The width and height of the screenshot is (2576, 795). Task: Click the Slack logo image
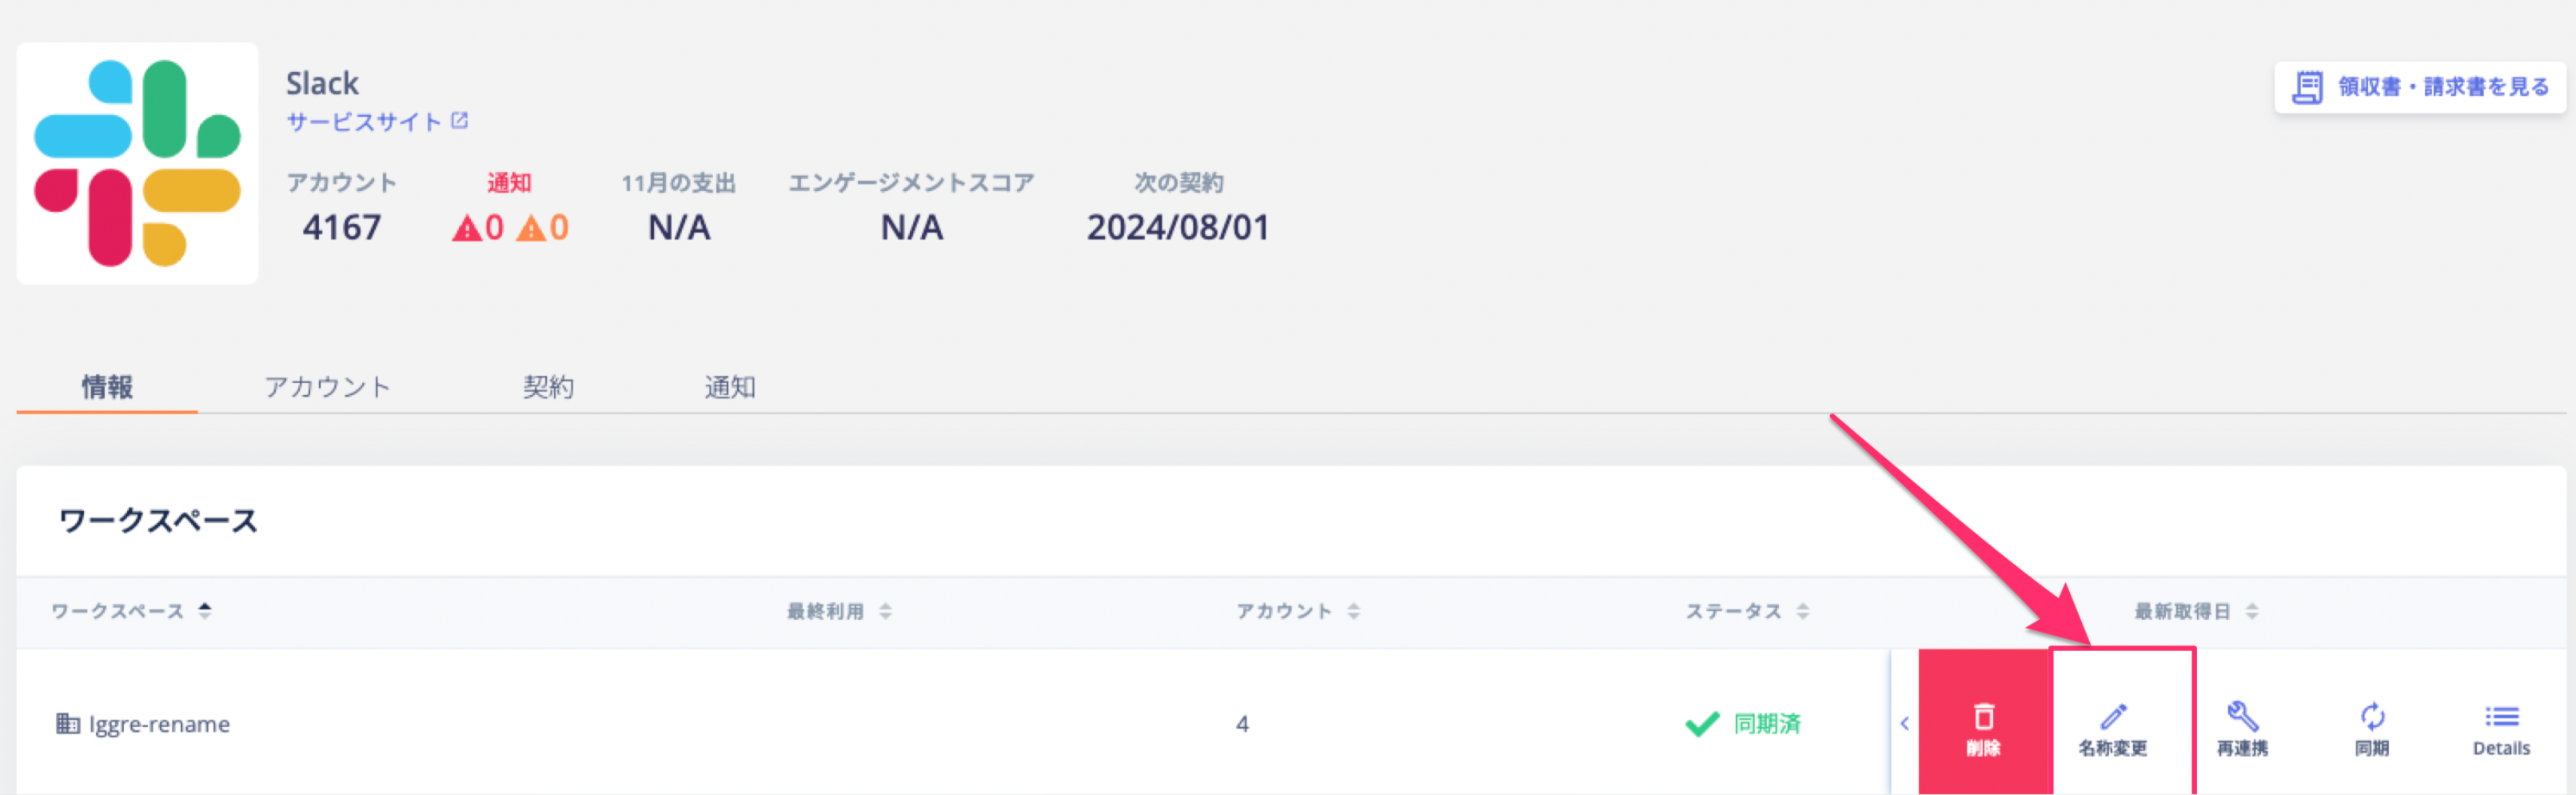tap(137, 162)
